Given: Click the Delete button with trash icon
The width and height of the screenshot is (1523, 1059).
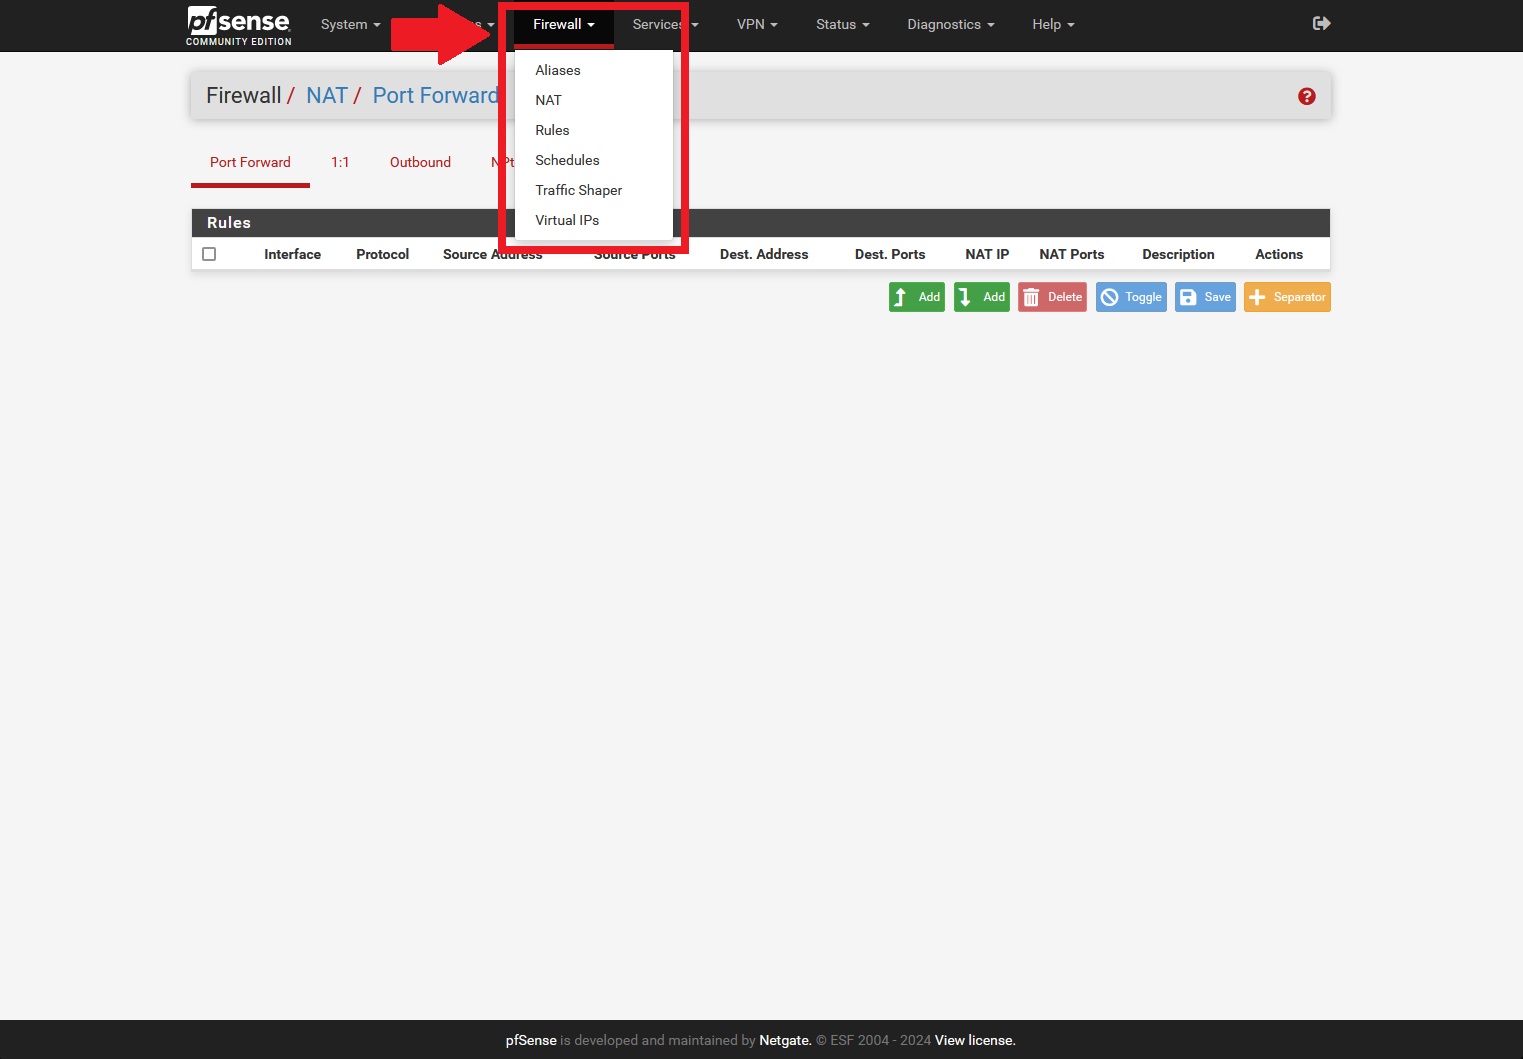Looking at the screenshot, I should pos(1052,297).
